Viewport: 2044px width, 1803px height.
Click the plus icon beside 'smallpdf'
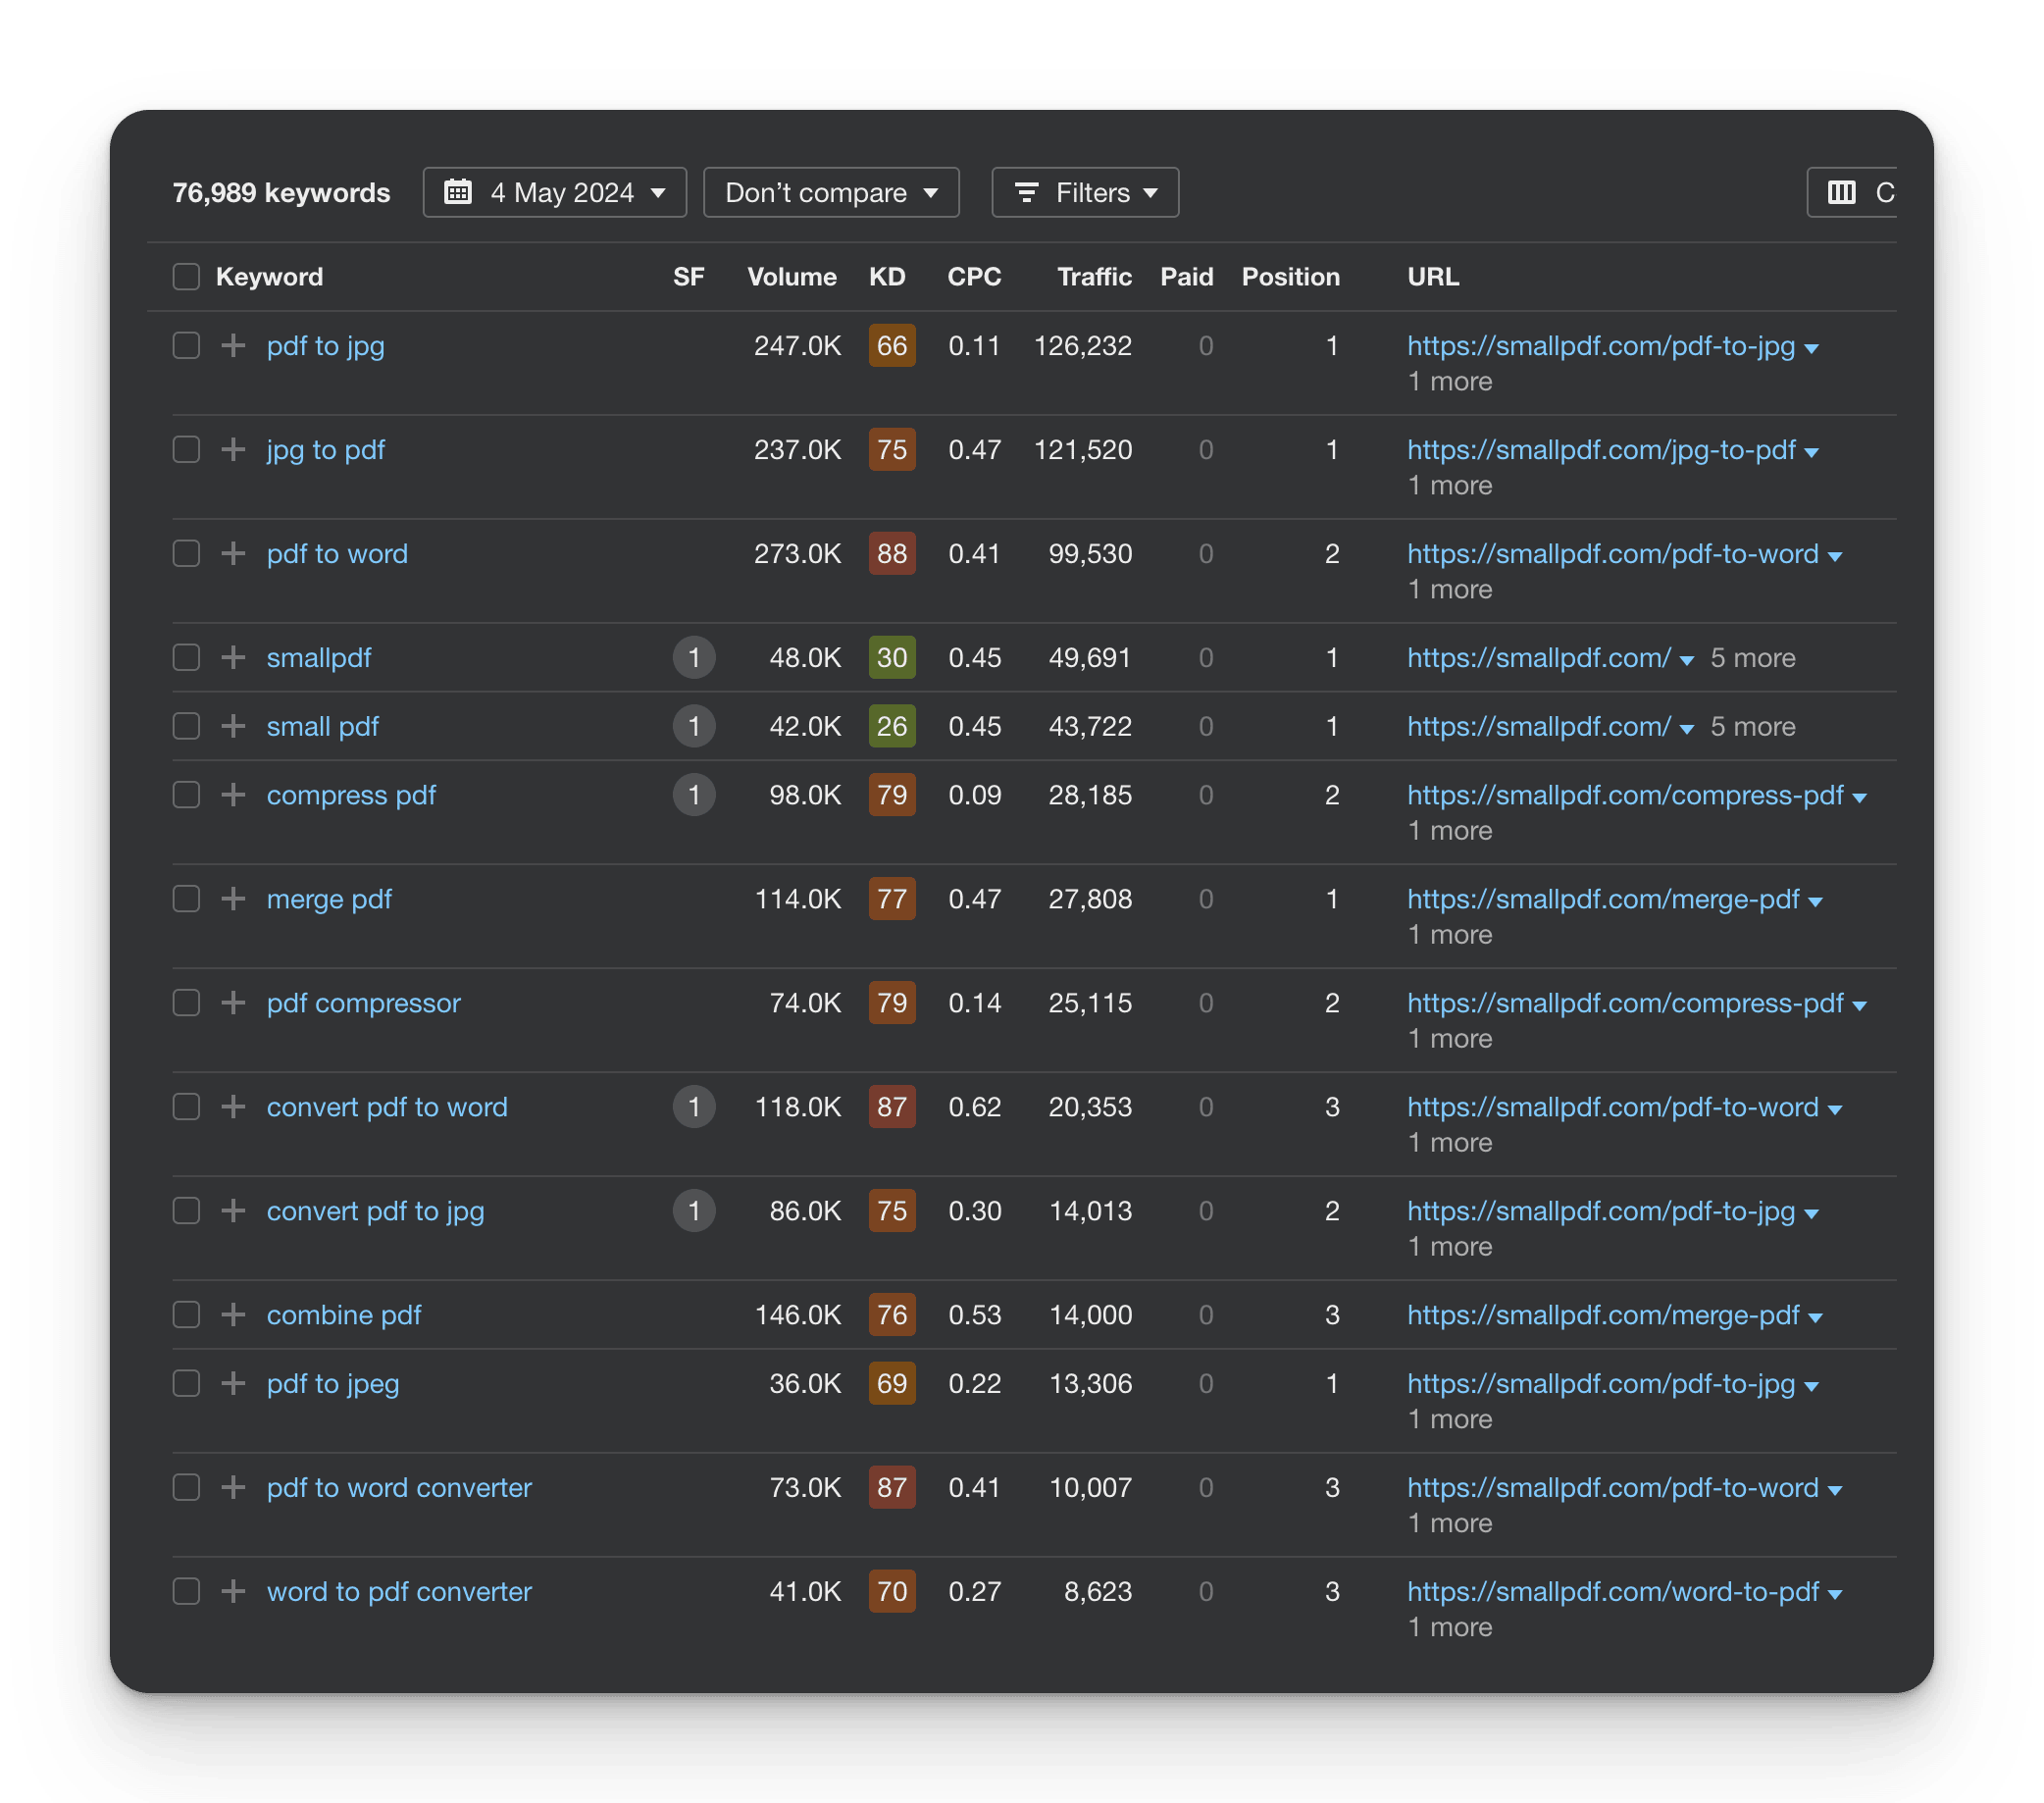pos(233,658)
